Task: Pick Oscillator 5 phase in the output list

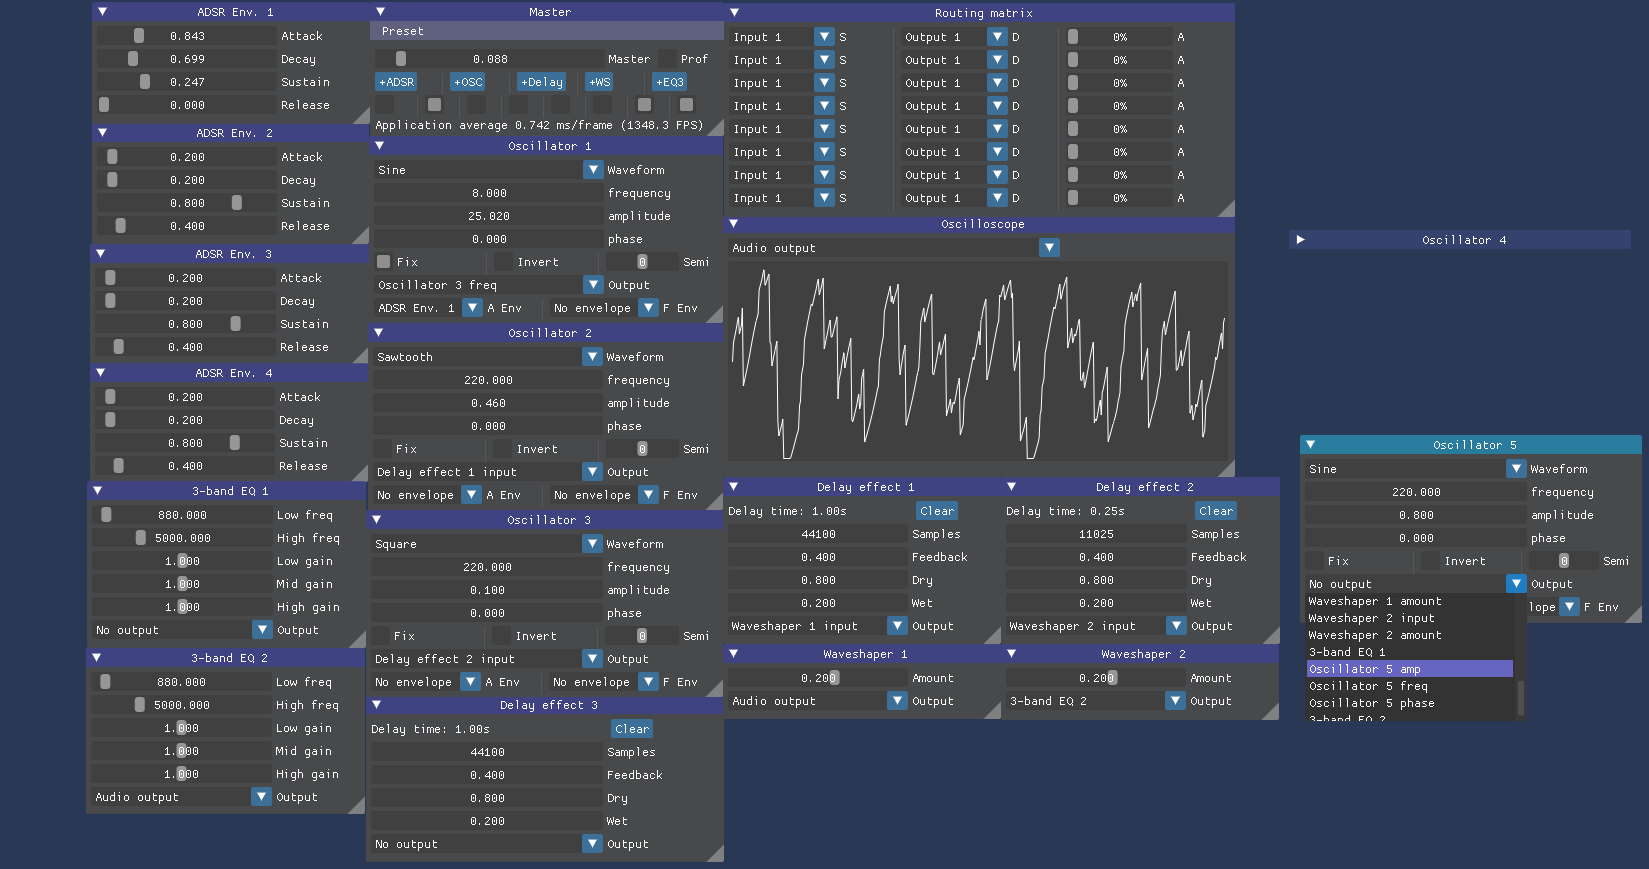Action: (x=1410, y=703)
